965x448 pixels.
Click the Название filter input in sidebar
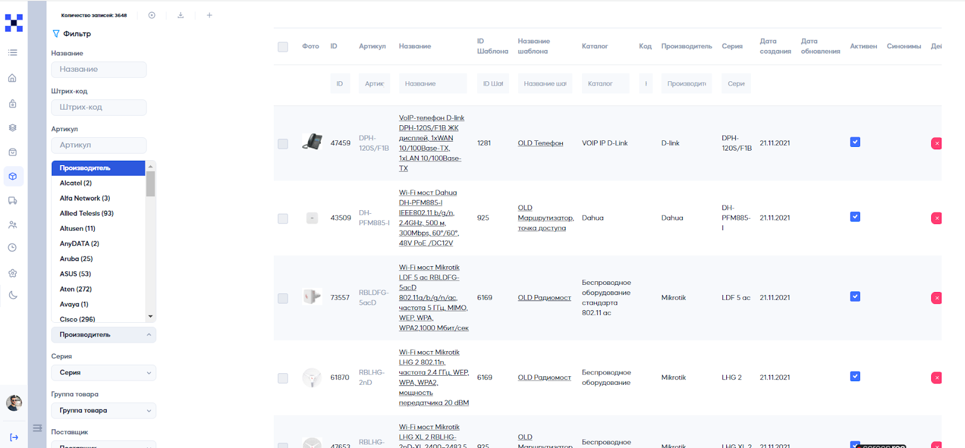pos(99,70)
